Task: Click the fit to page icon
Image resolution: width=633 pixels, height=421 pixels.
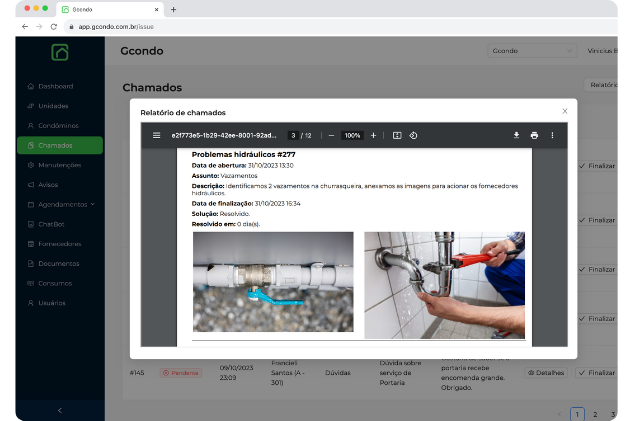Action: pyautogui.click(x=397, y=135)
